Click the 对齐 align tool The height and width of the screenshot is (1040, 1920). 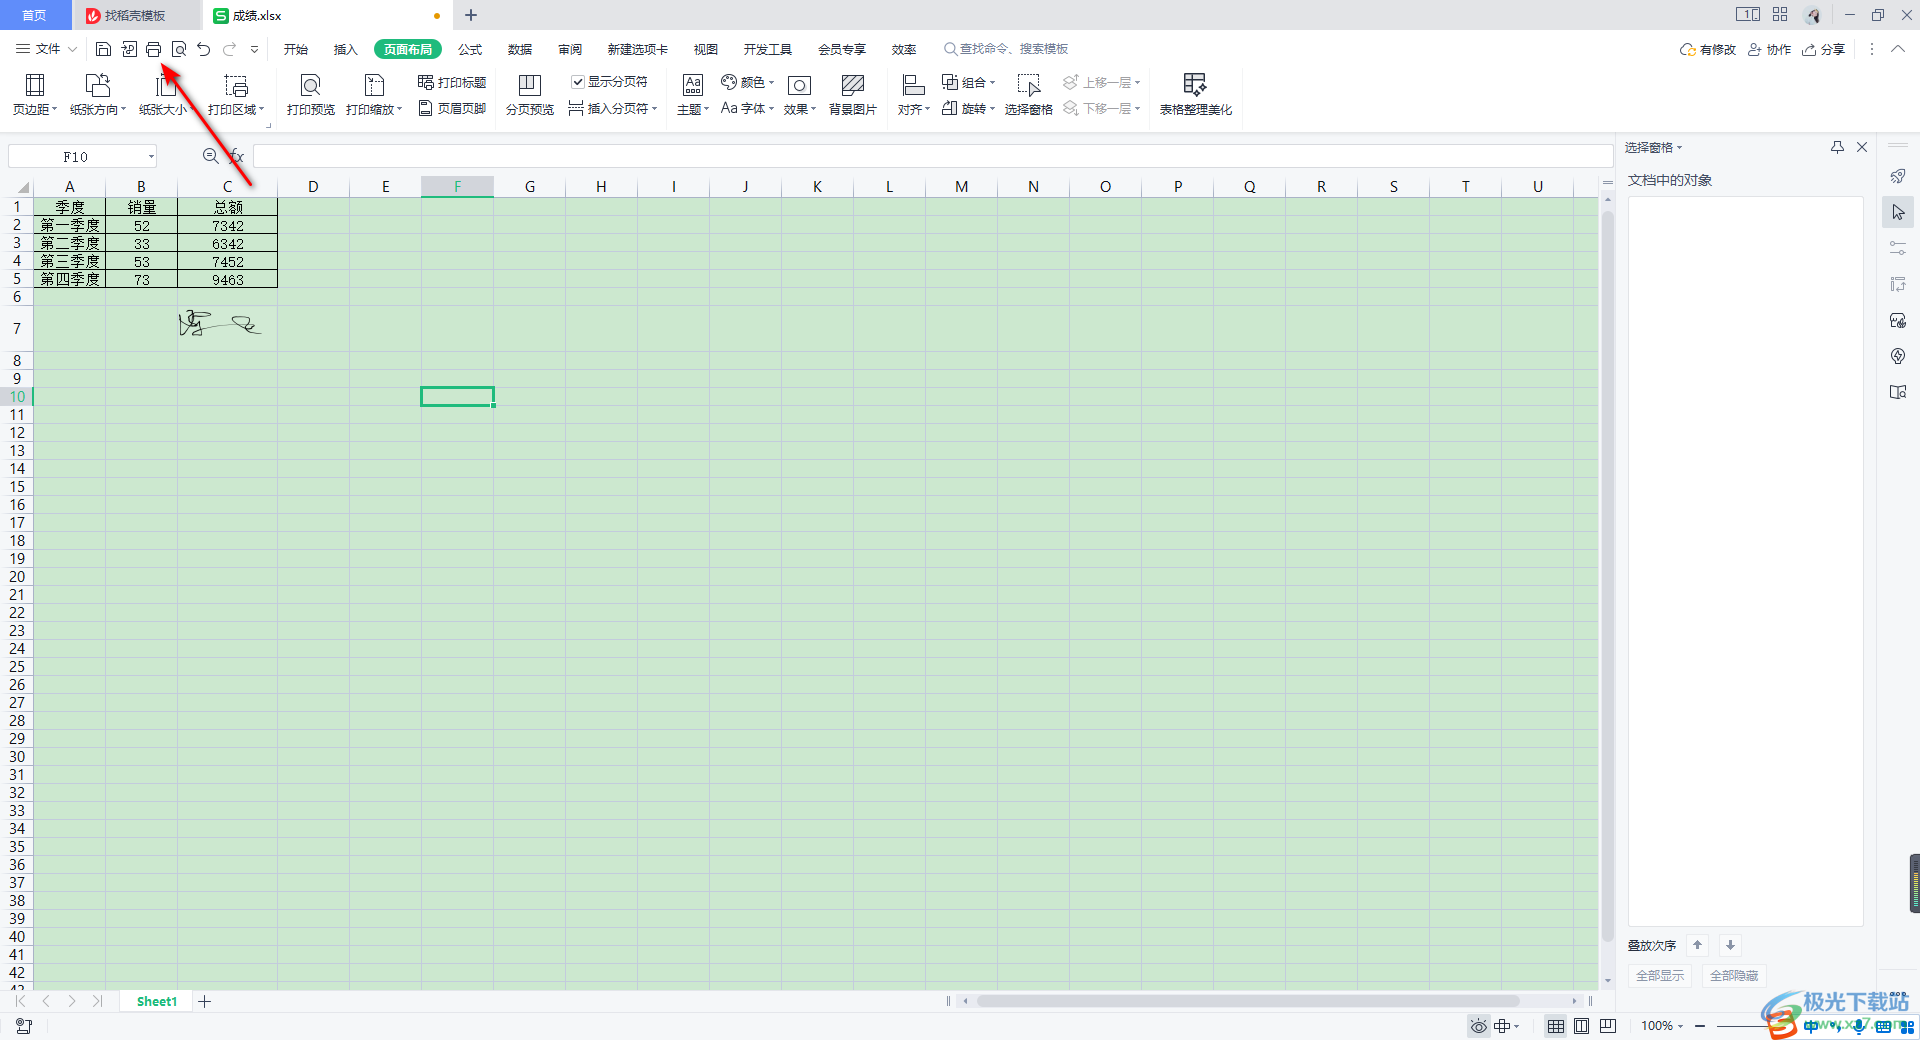click(x=913, y=95)
